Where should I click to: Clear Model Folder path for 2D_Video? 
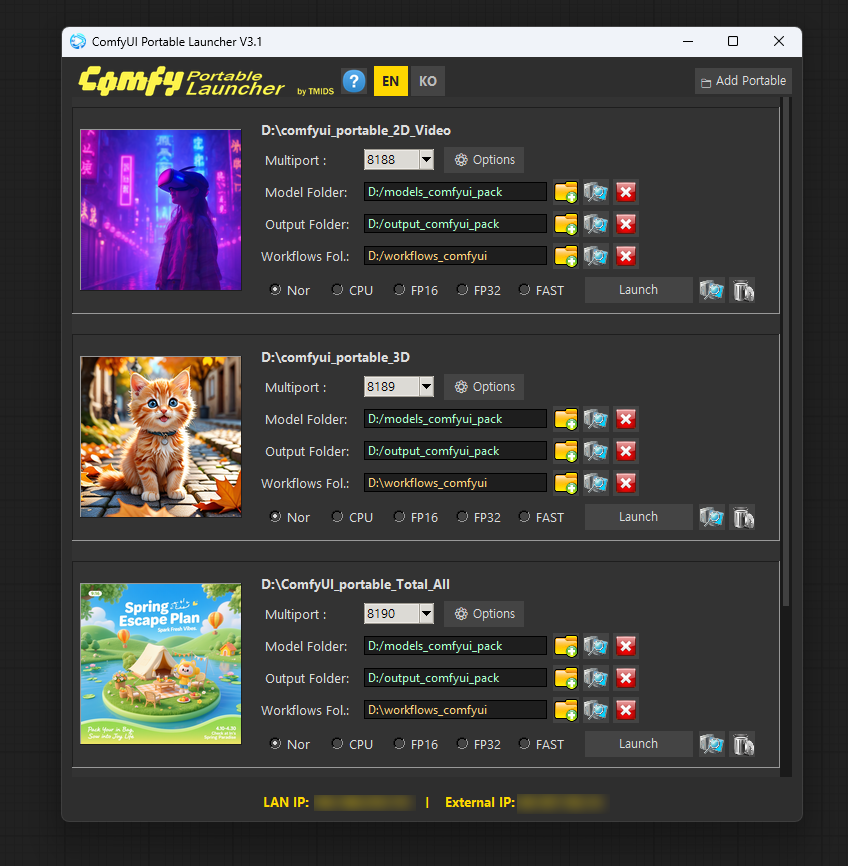click(625, 192)
